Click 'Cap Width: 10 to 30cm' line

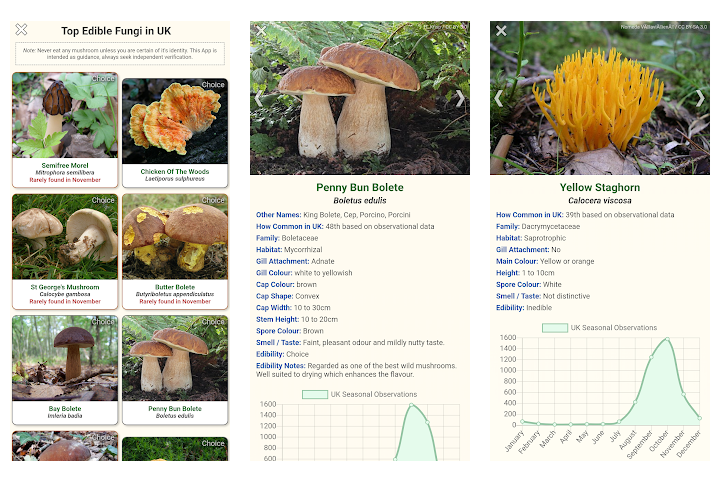coord(293,308)
